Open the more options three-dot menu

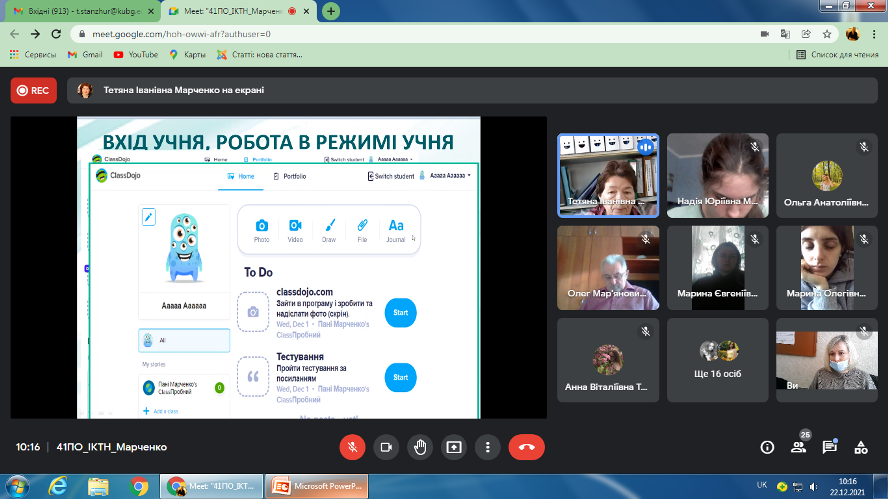click(x=487, y=447)
